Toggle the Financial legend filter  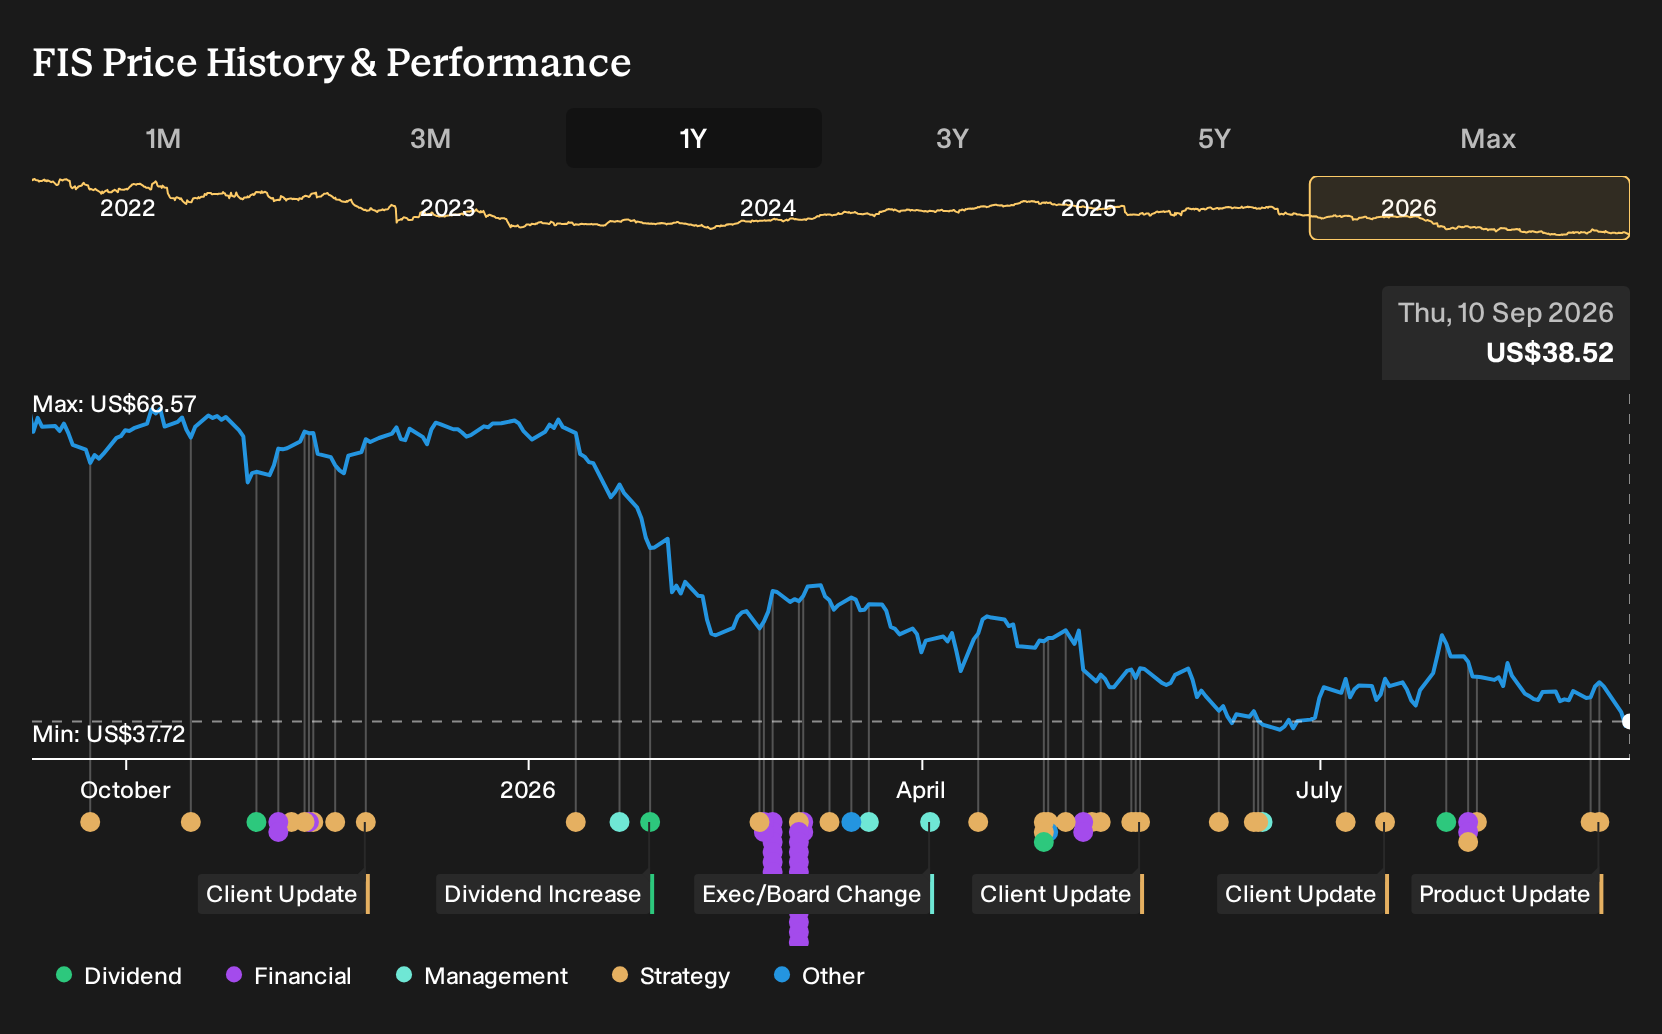click(x=289, y=976)
